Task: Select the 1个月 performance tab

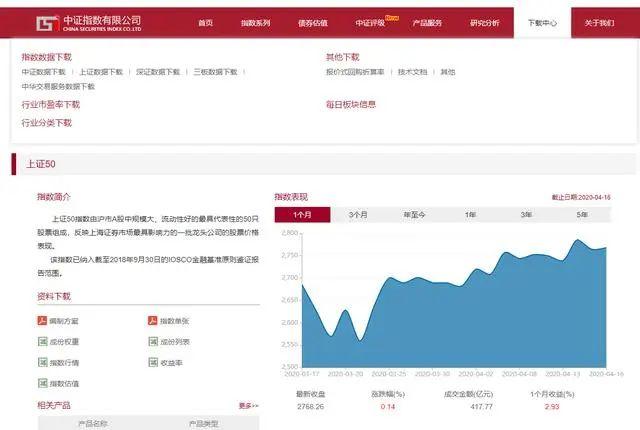Action: [302, 215]
